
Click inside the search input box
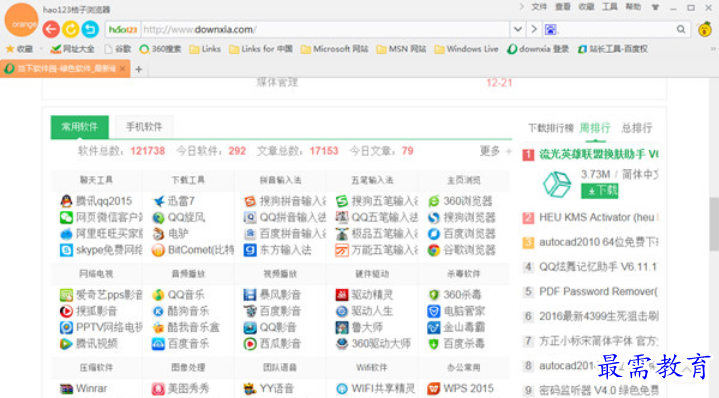[x=616, y=30]
